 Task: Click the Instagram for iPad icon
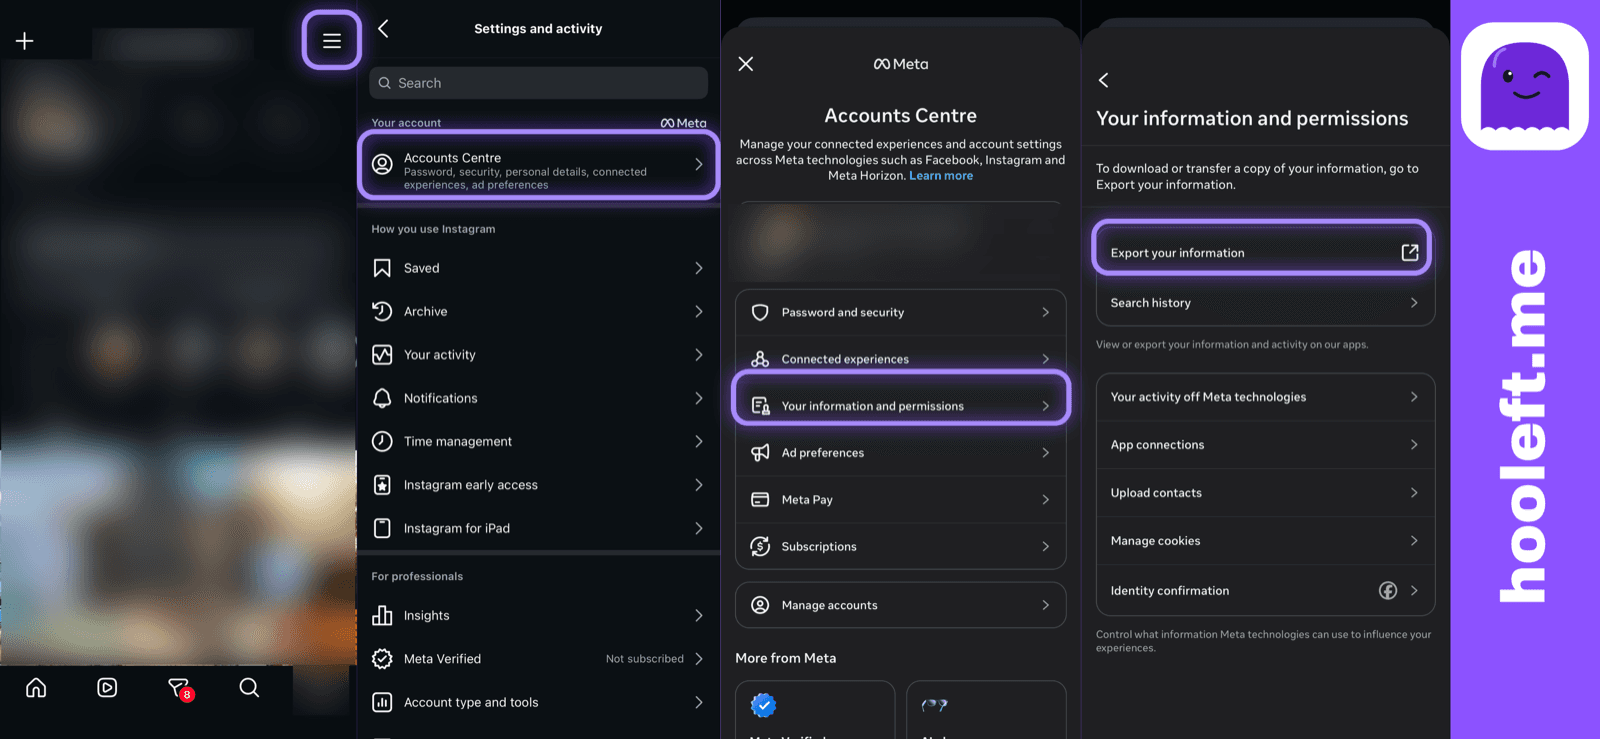click(382, 528)
